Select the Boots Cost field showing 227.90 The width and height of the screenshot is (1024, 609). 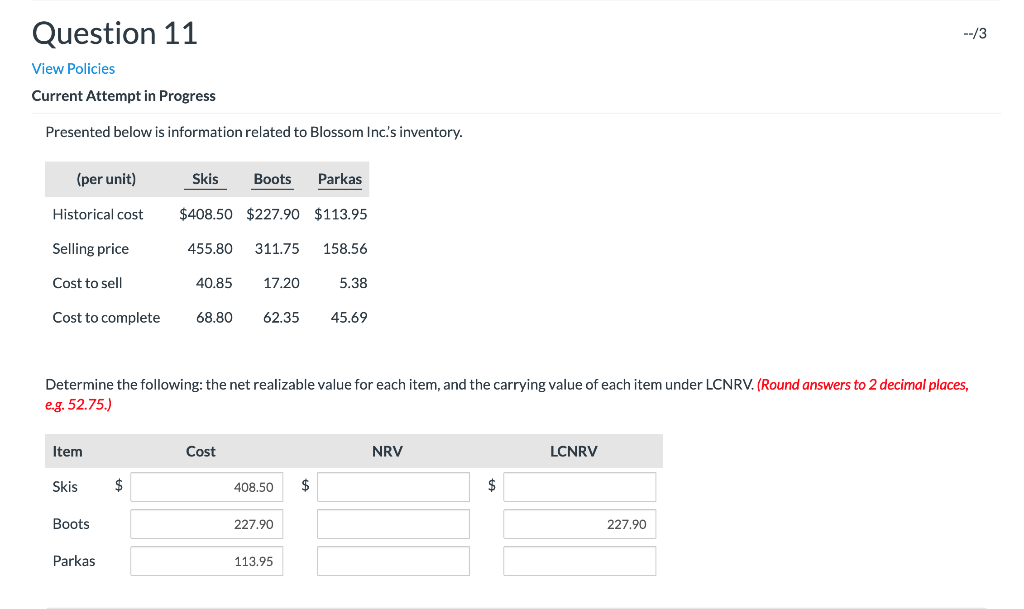206,523
